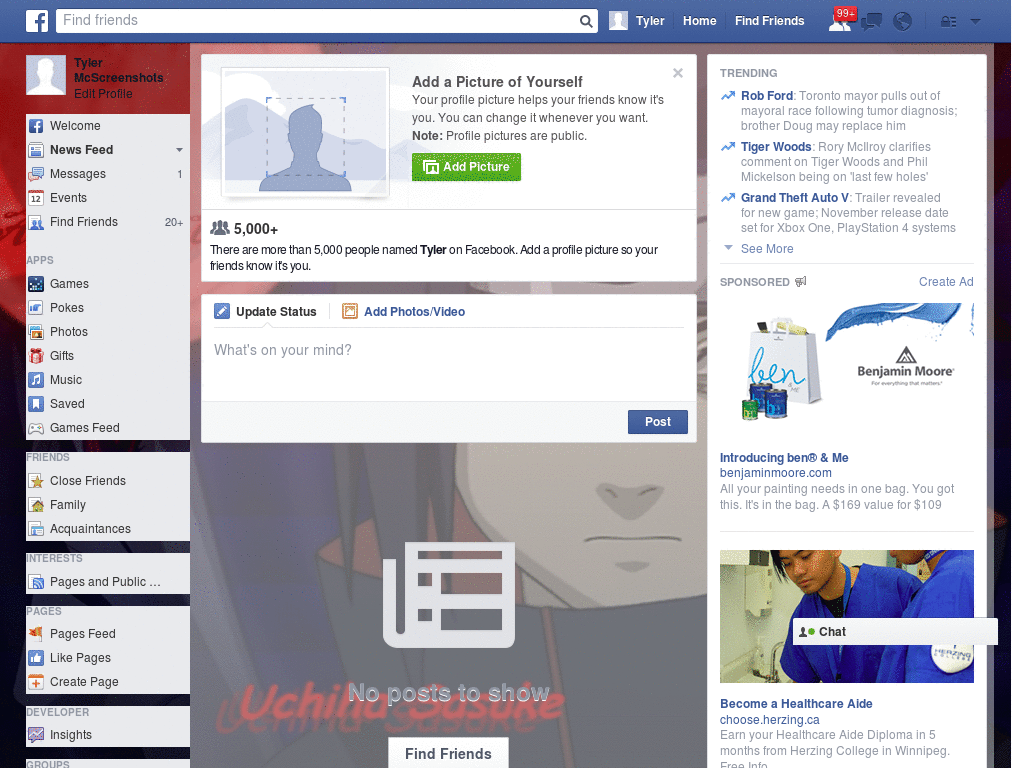Open Tyler profile name in top bar
1024x768 pixels.
pos(650,21)
